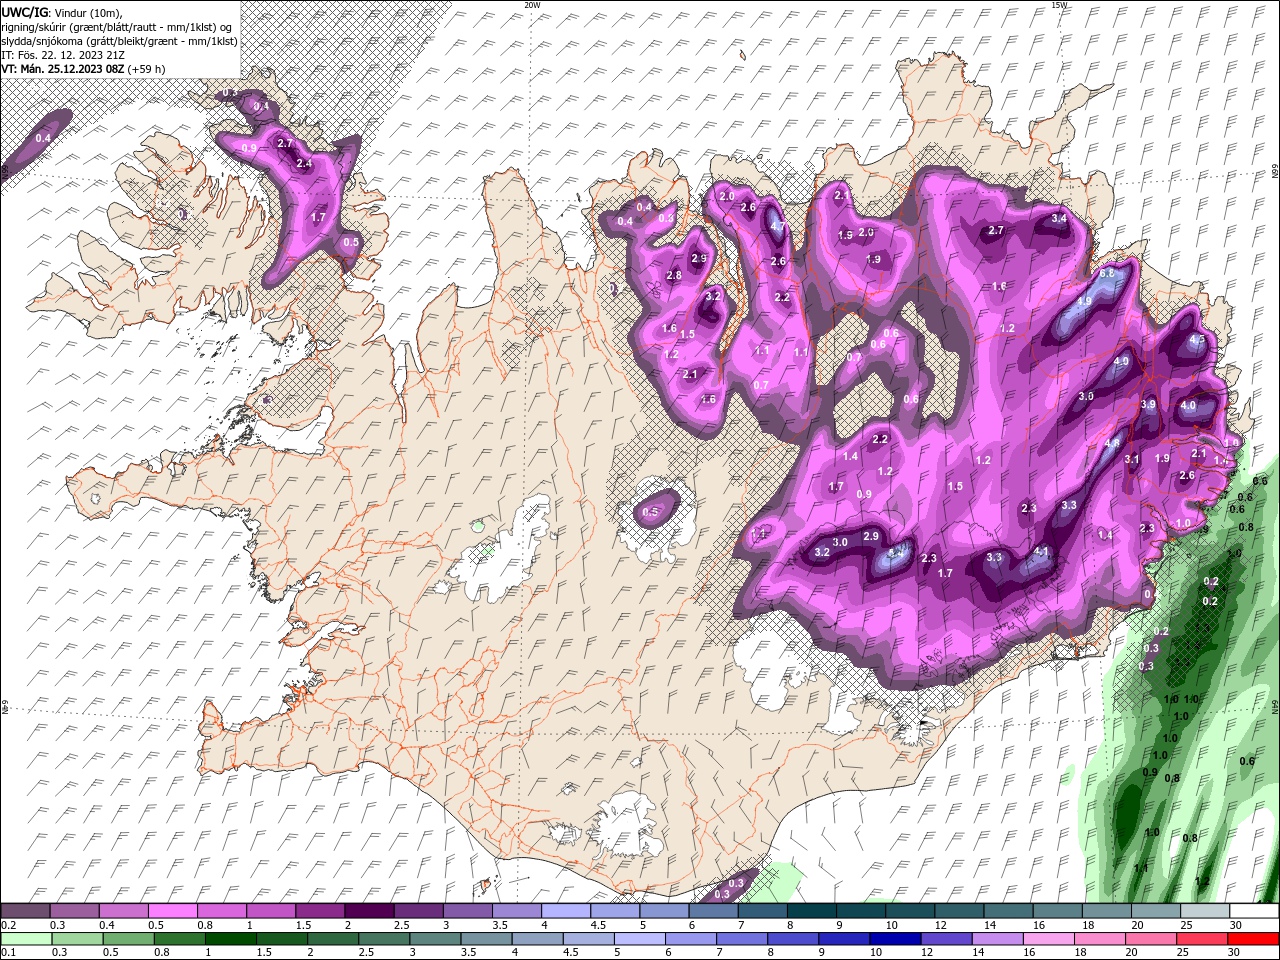Click the 4.5 snowfall value near the east coast

(1197, 340)
